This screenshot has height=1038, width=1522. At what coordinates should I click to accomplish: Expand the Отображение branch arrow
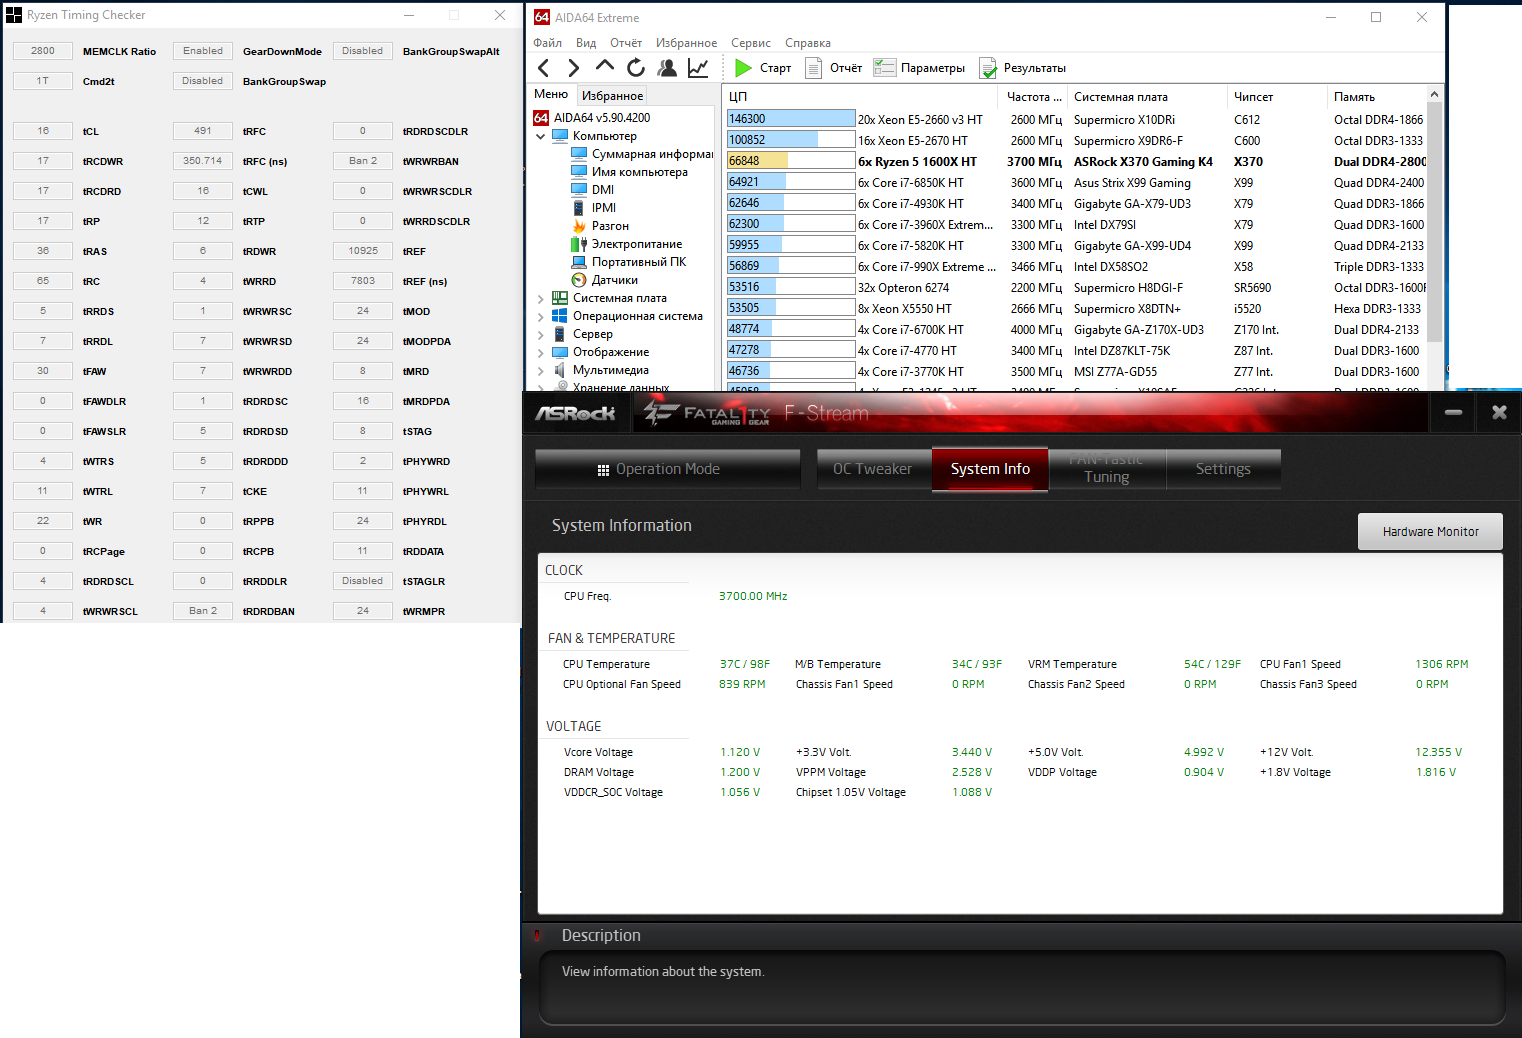pos(541,352)
